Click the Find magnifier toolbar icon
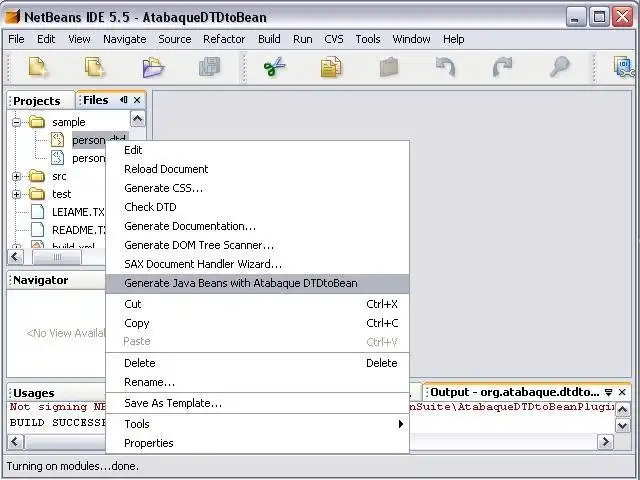The image size is (640, 480). tap(559, 67)
